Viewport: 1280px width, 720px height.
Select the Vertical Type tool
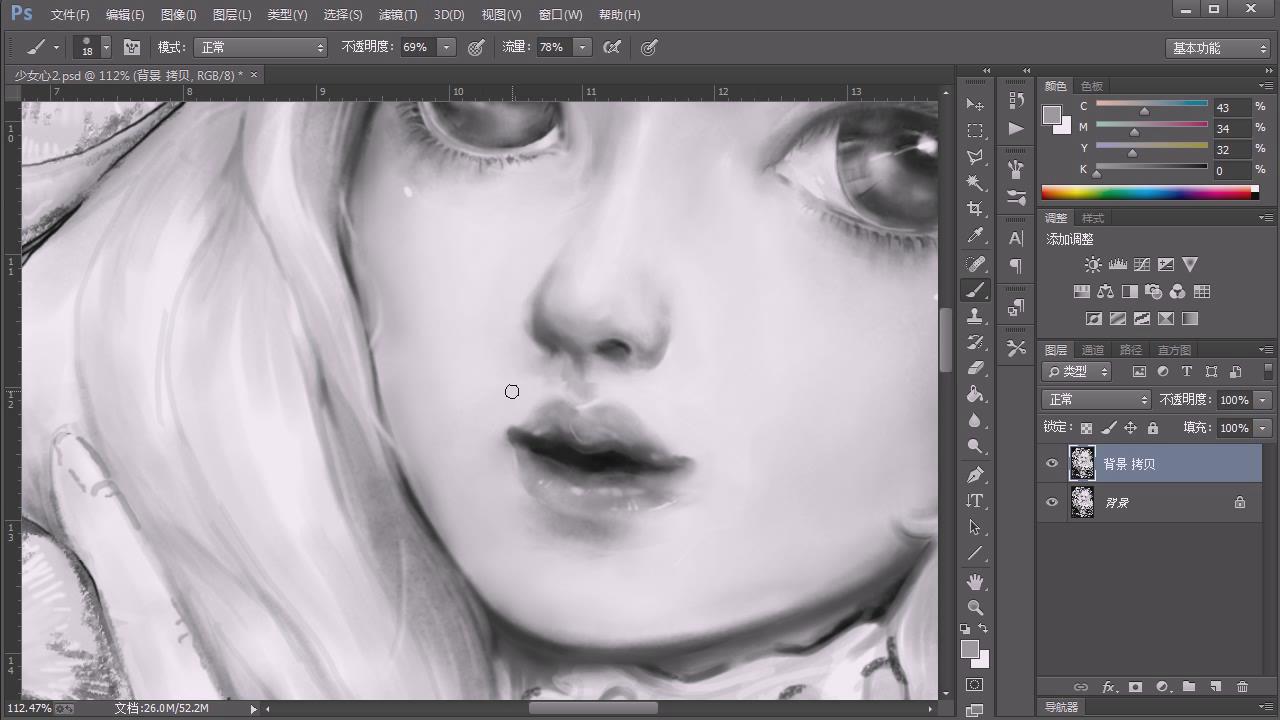pos(975,501)
